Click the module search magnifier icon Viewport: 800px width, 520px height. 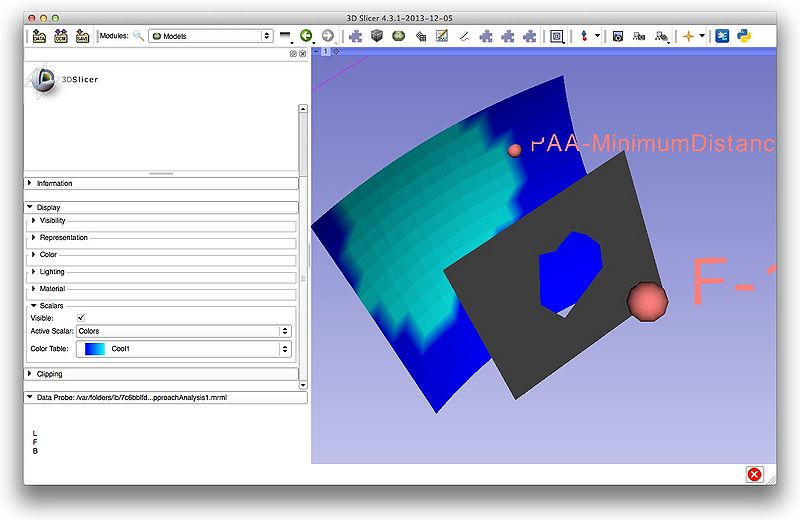[138, 36]
